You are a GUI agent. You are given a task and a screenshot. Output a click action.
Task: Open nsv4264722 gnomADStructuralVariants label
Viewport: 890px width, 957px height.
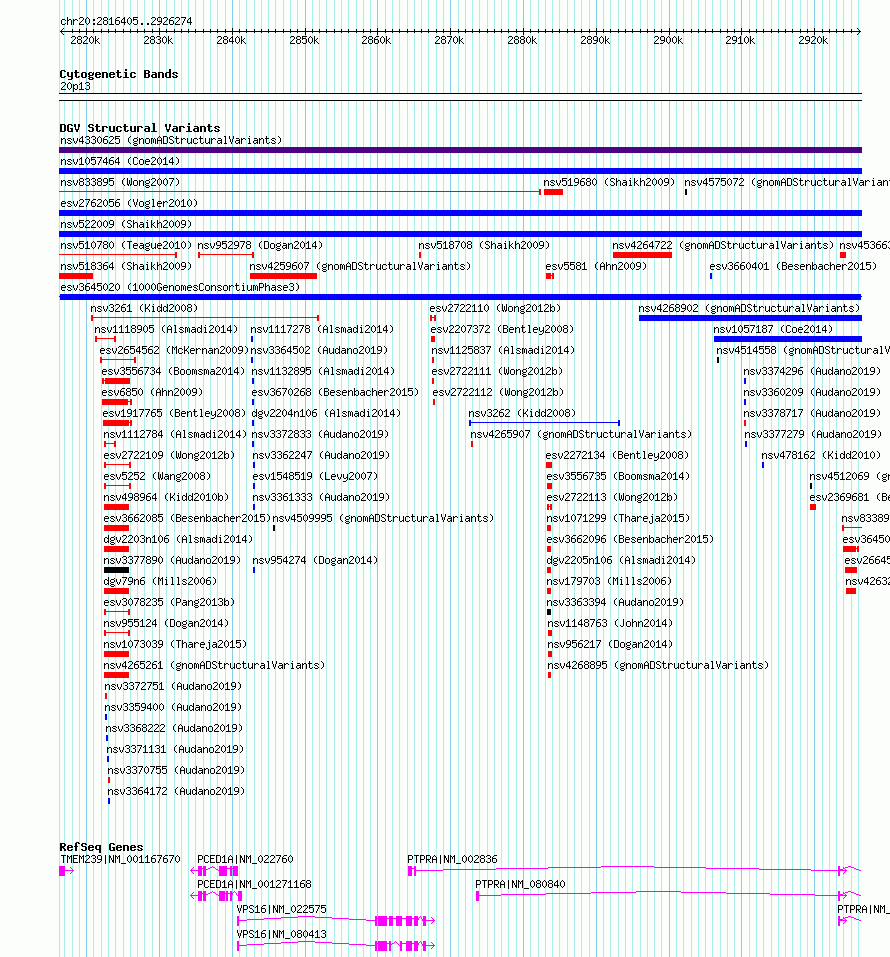point(723,245)
